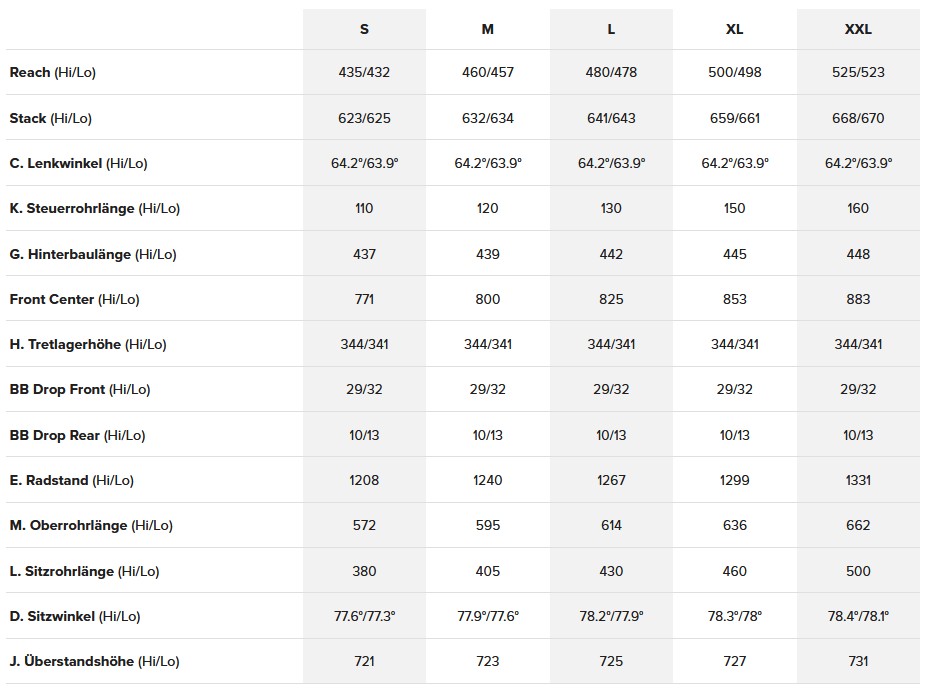Image resolution: width=929 pixels, height=693 pixels.
Task: Click the XXL size column header
Action: click(858, 29)
